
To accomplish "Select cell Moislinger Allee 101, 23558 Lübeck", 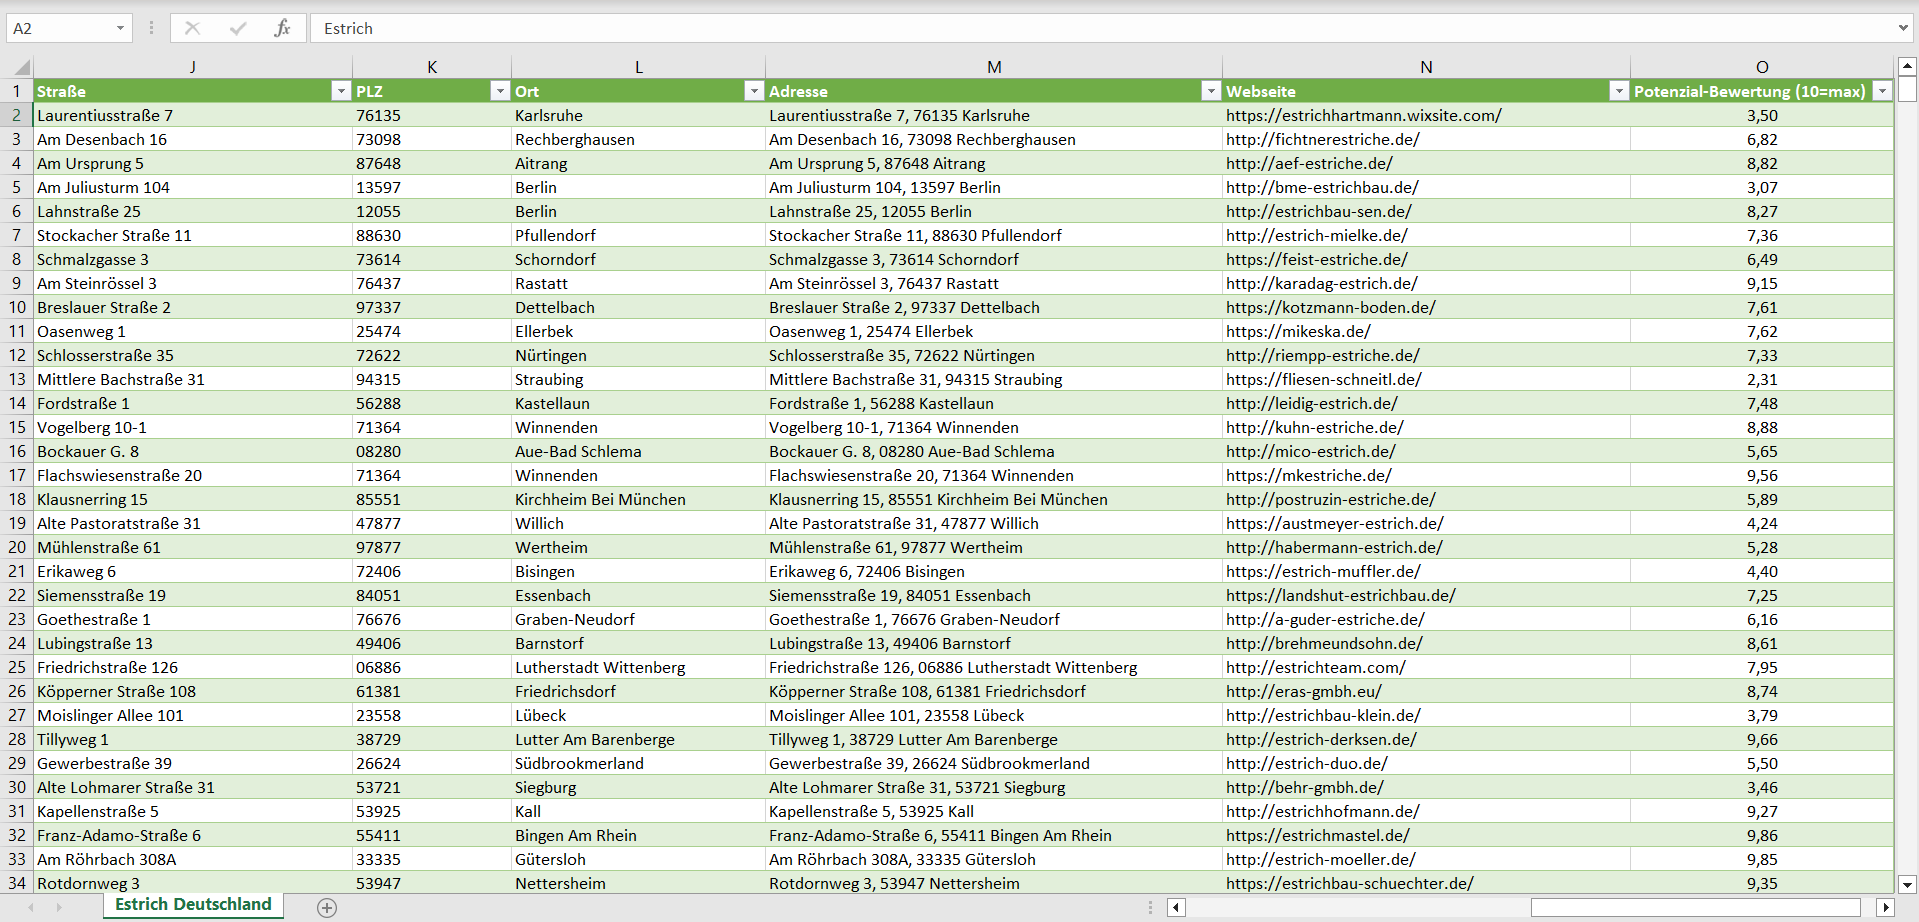I will point(994,715).
